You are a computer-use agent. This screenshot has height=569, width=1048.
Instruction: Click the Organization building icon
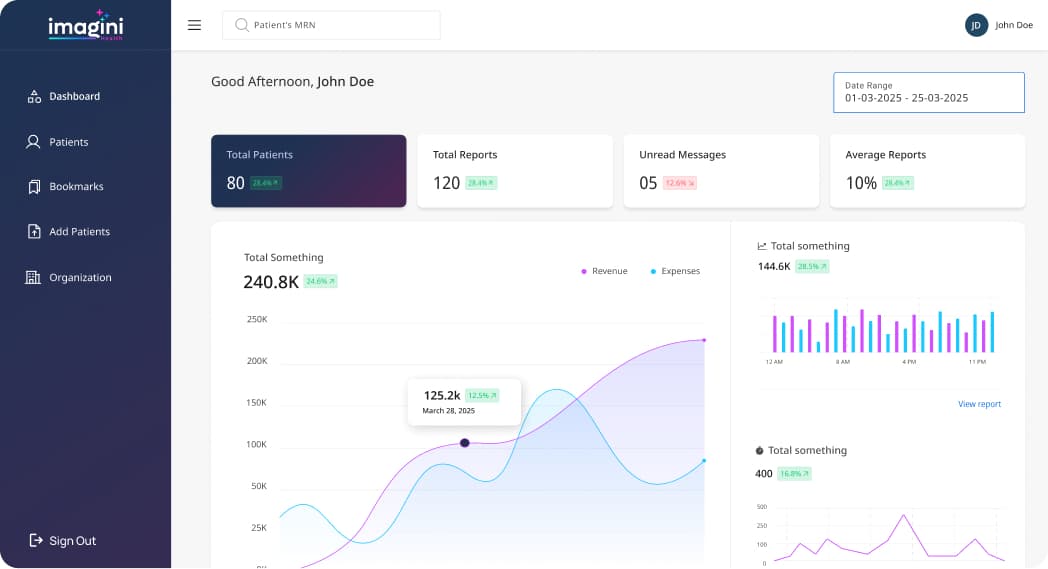33,277
